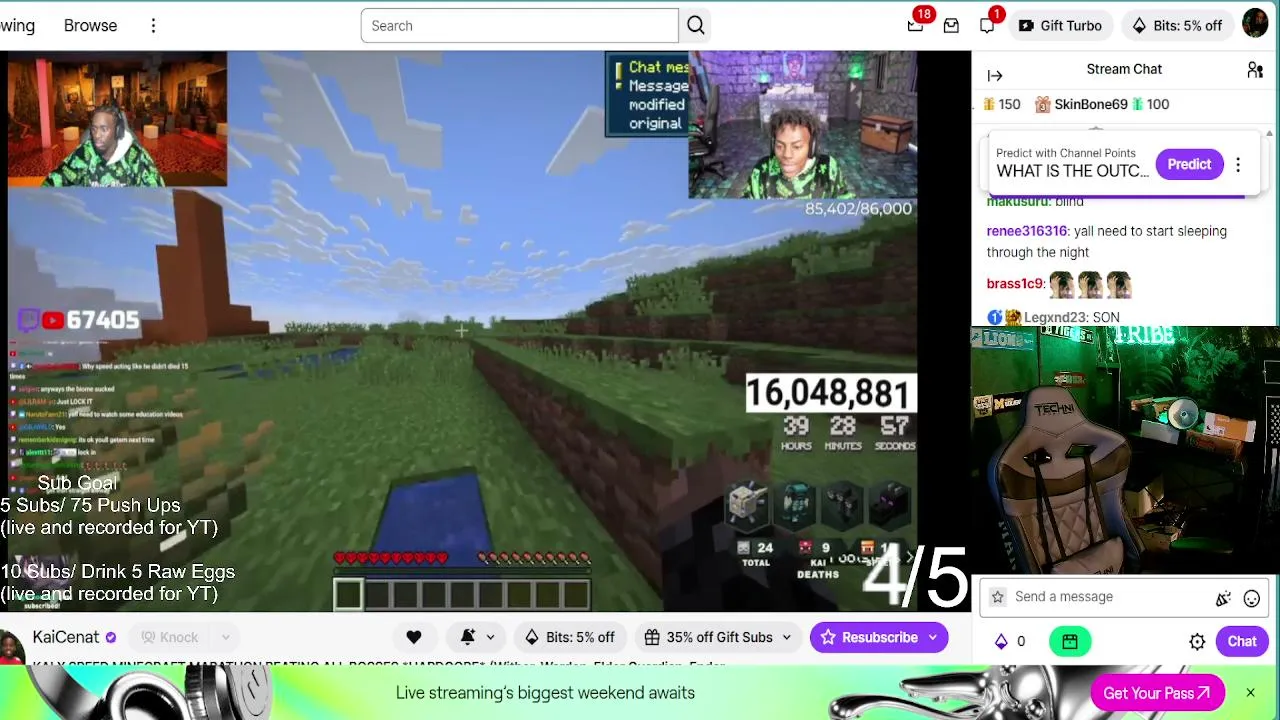Open the 35% off Gift Subs dropdown

[x=717, y=637]
